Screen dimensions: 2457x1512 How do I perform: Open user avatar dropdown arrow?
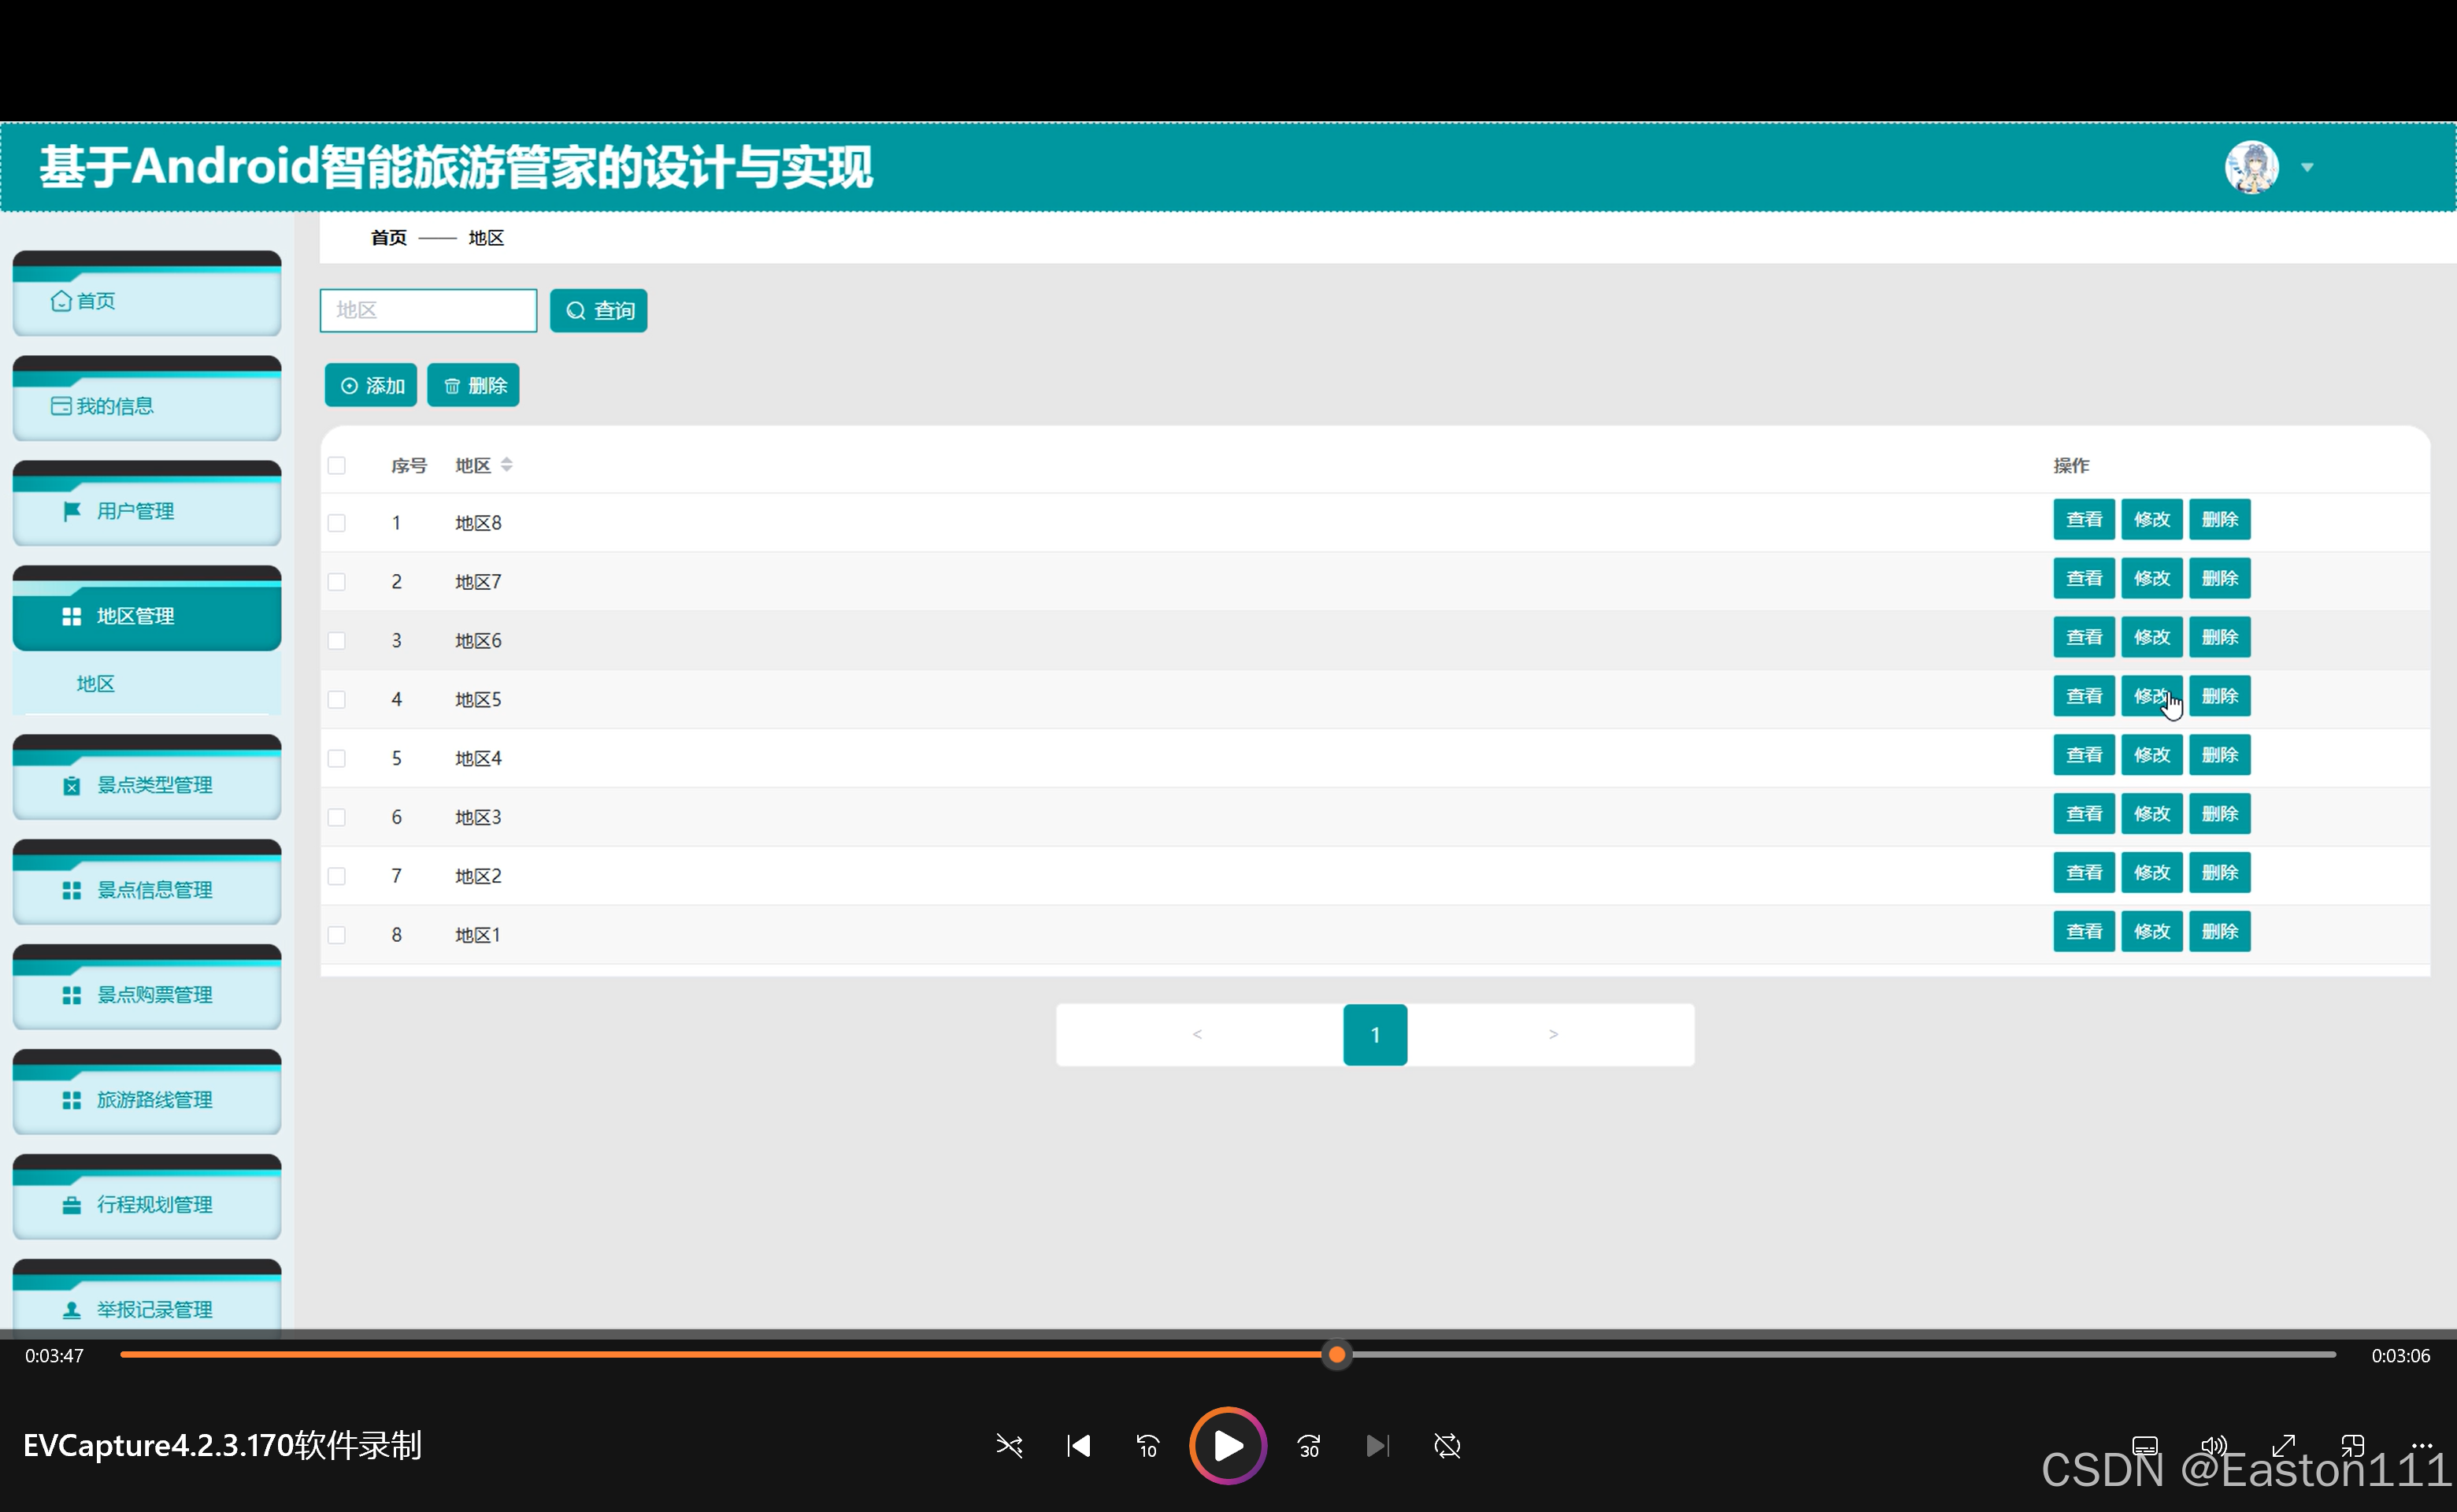pyautogui.click(x=2307, y=167)
